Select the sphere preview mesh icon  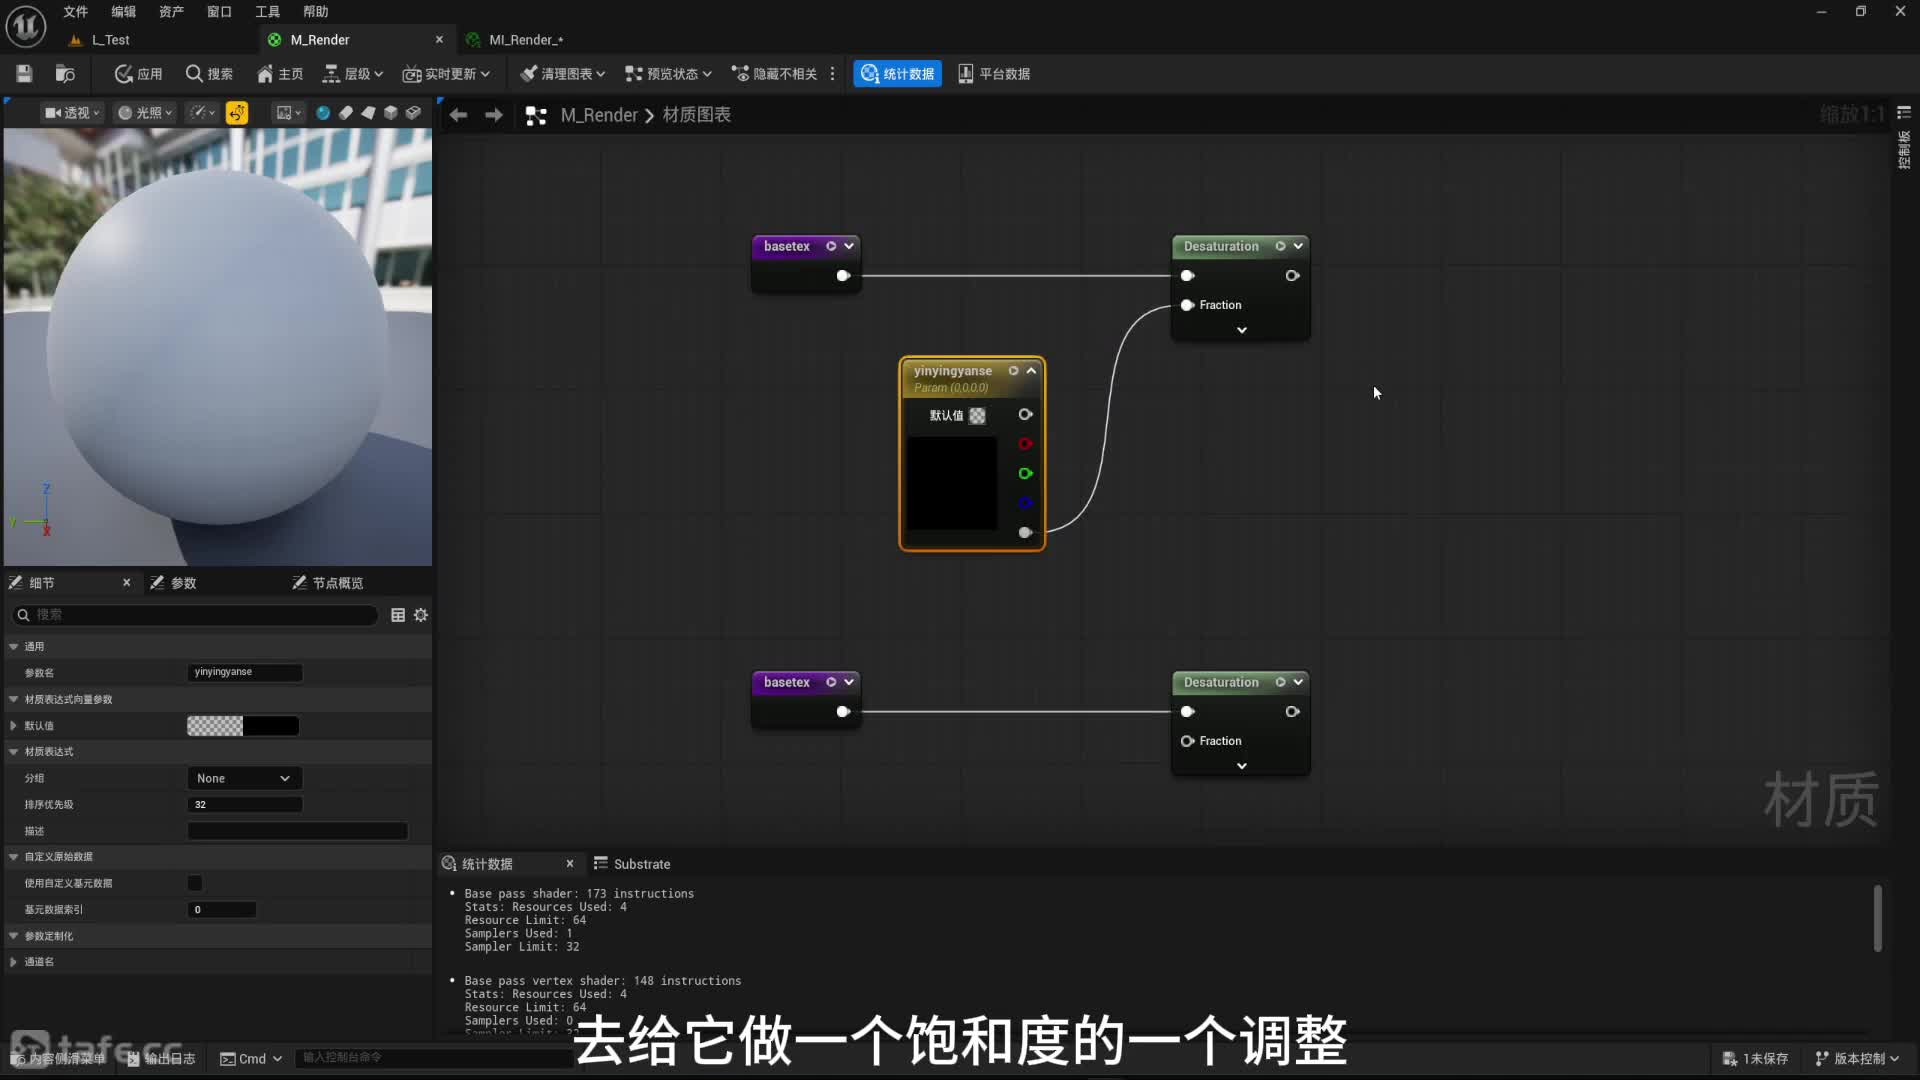pyautogui.click(x=323, y=113)
